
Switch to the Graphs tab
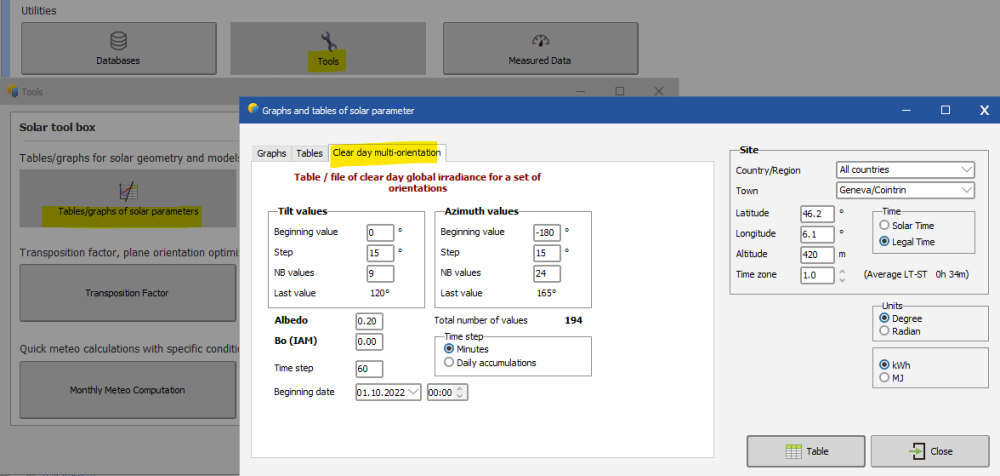(x=271, y=153)
